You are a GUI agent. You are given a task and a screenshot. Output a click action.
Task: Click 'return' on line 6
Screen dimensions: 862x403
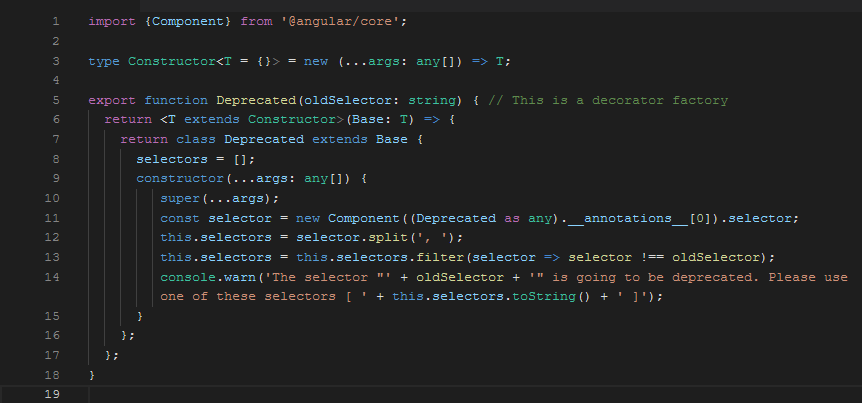click(x=128, y=120)
